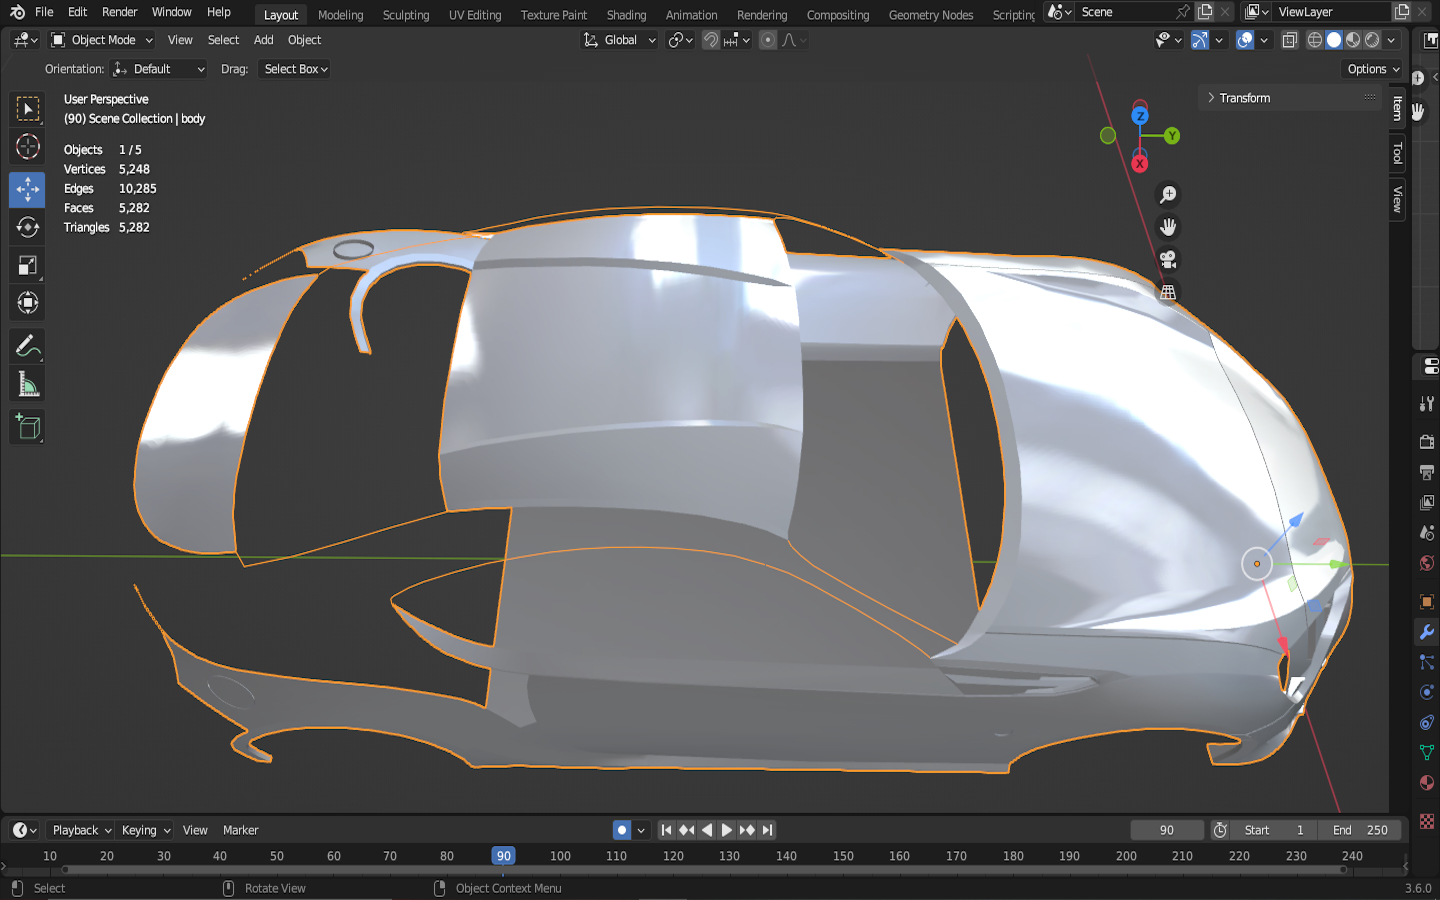The height and width of the screenshot is (900, 1440).
Task: Toggle viewport gizmos display
Action: 1200,40
